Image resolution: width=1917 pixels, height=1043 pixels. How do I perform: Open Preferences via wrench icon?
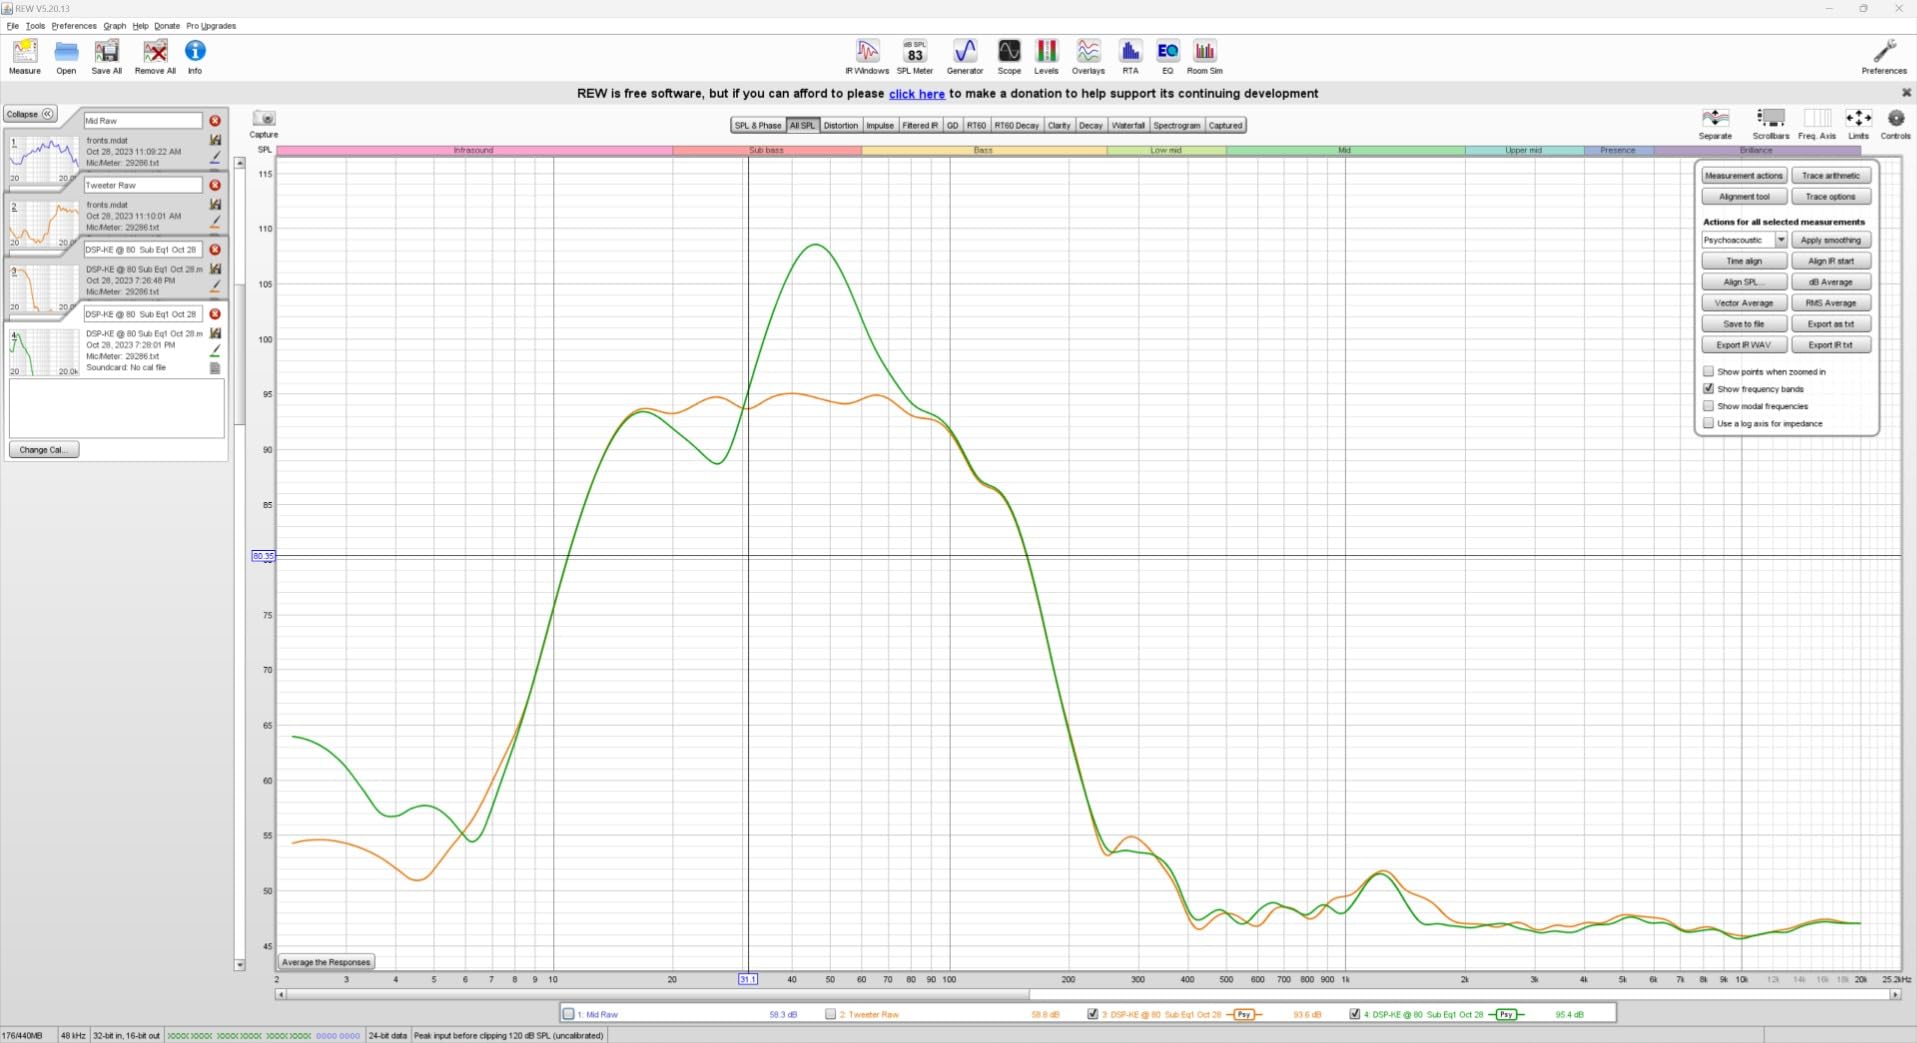pos(1884,57)
